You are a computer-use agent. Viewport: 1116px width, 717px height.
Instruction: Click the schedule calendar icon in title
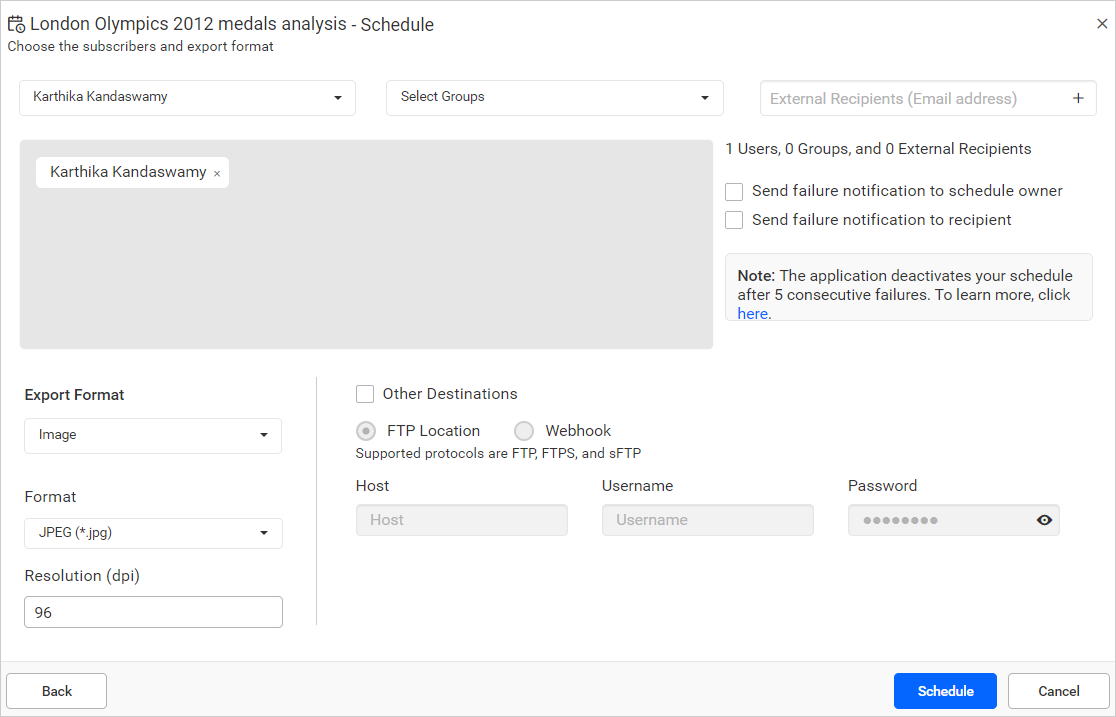coord(16,24)
